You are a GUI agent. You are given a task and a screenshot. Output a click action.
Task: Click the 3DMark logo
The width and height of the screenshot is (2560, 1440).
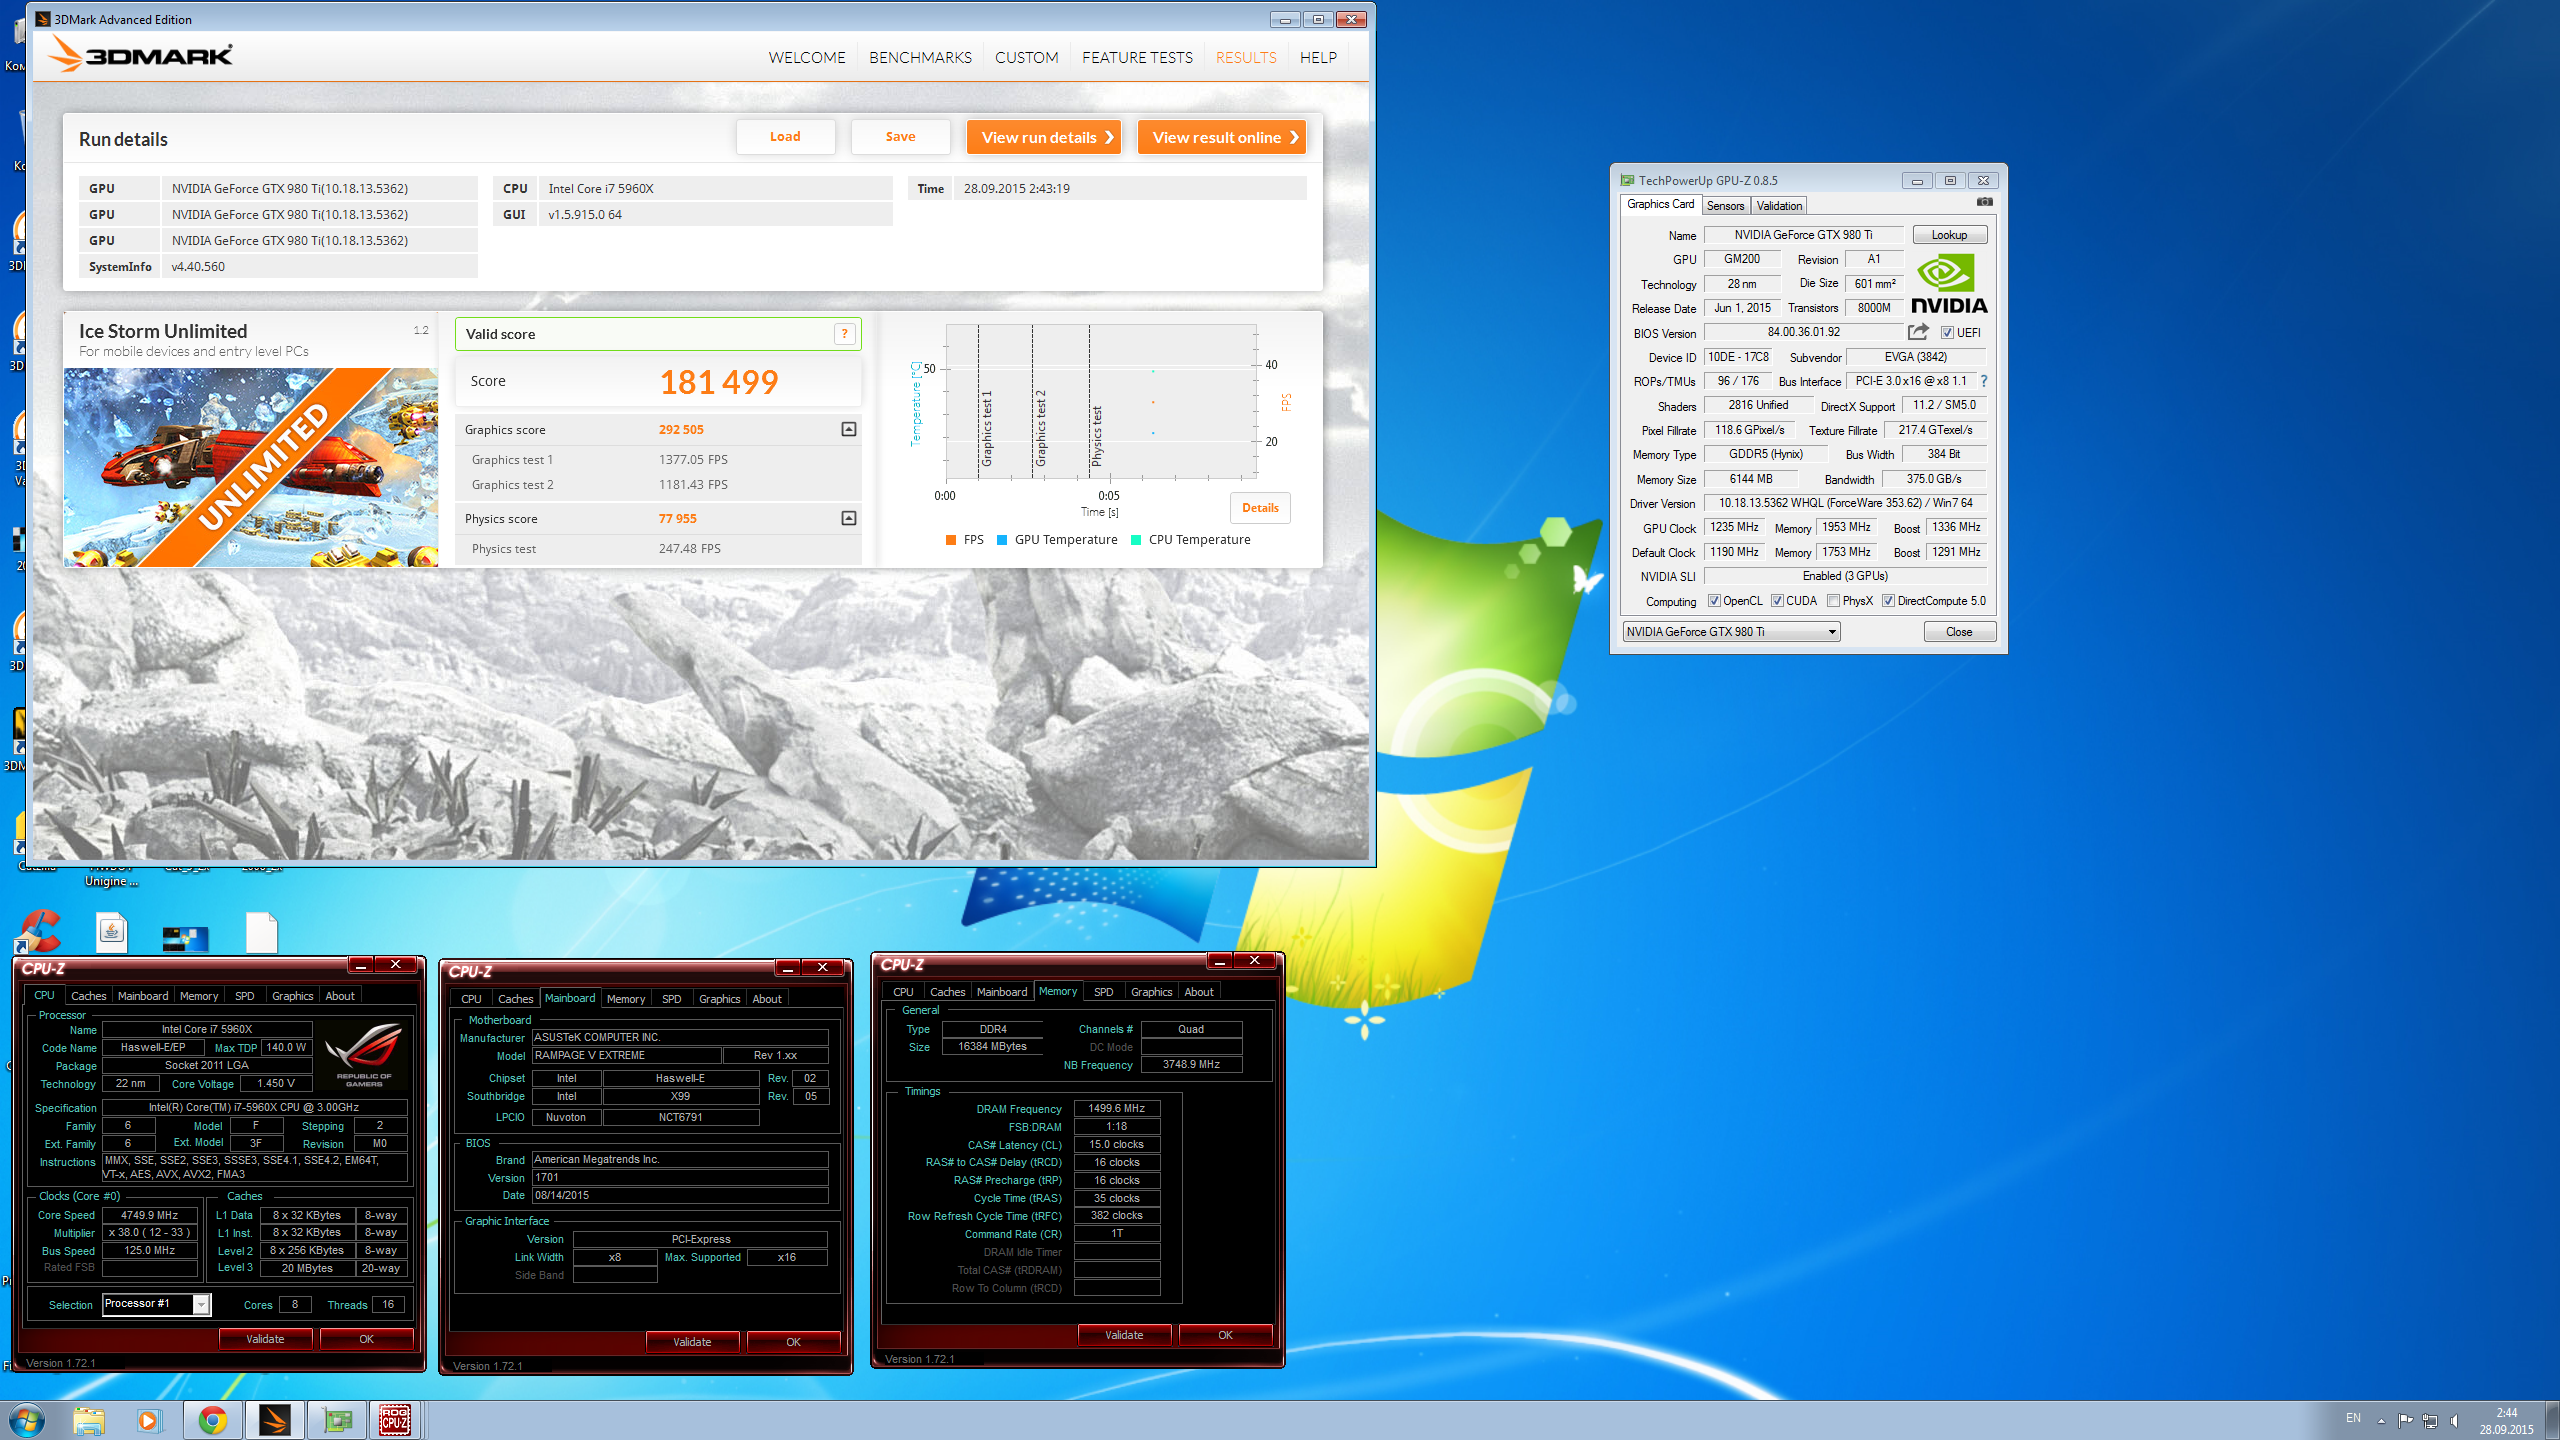click(141, 54)
